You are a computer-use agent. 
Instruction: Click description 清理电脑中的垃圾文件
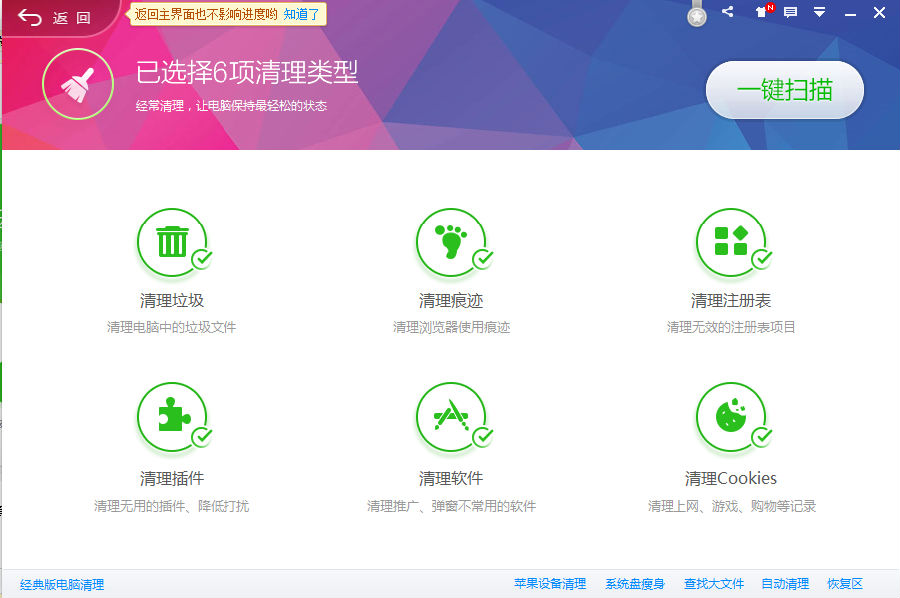tap(172, 327)
